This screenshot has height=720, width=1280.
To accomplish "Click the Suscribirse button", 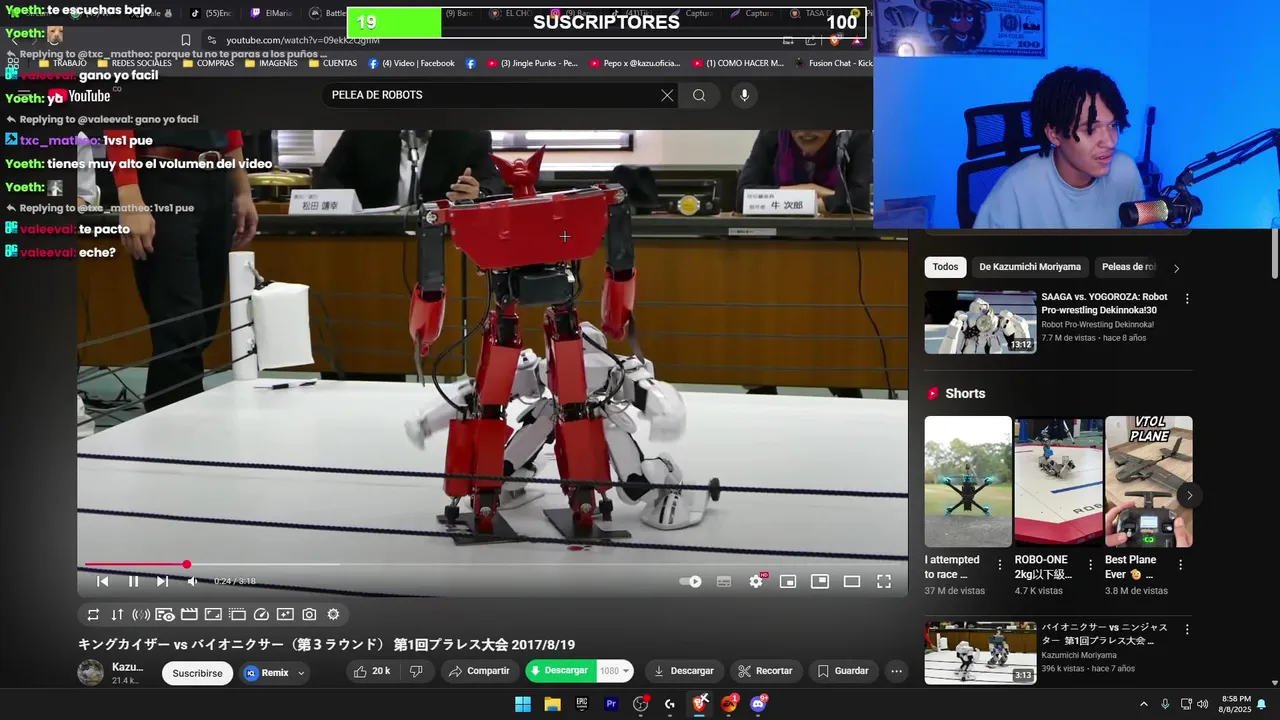I will (x=197, y=673).
